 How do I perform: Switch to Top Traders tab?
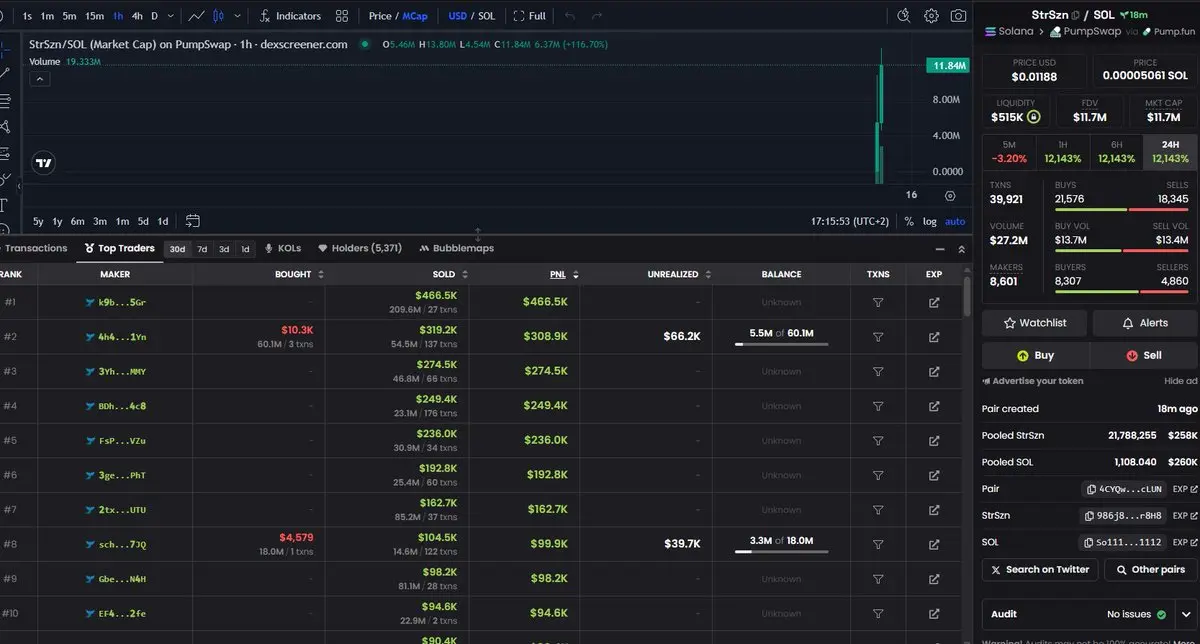tap(120, 248)
